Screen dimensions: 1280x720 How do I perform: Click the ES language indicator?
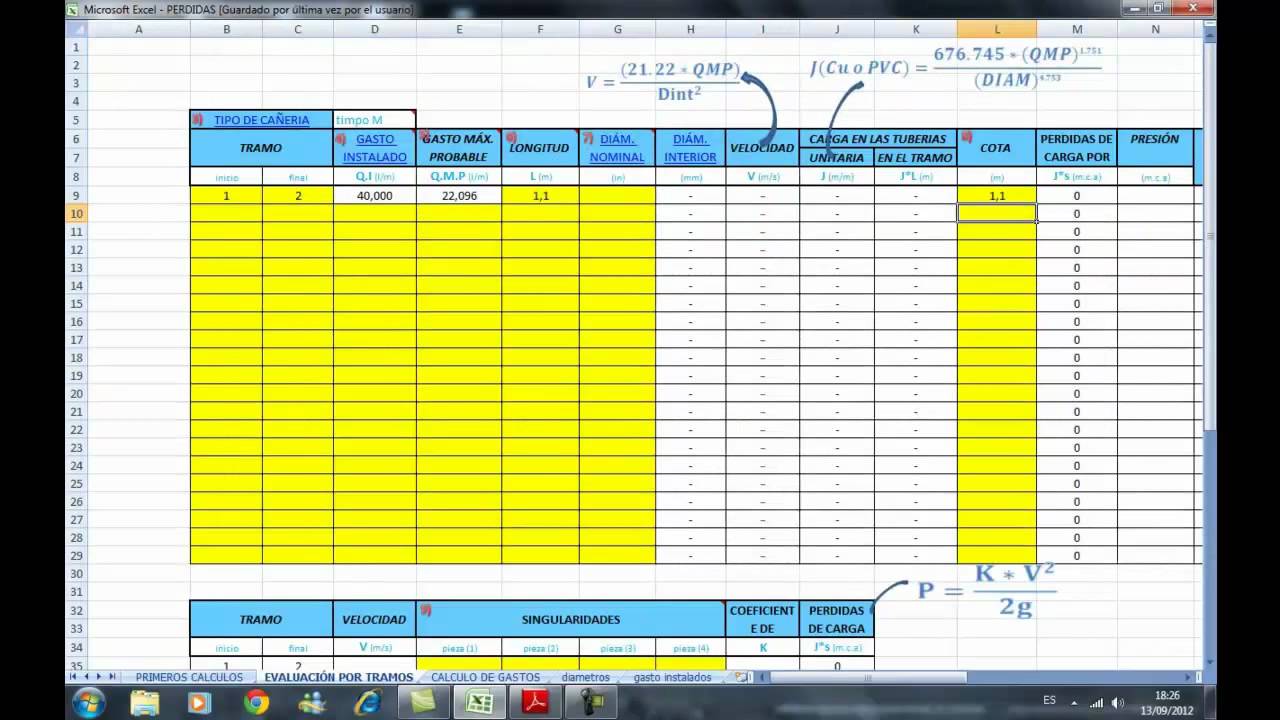click(x=1049, y=701)
